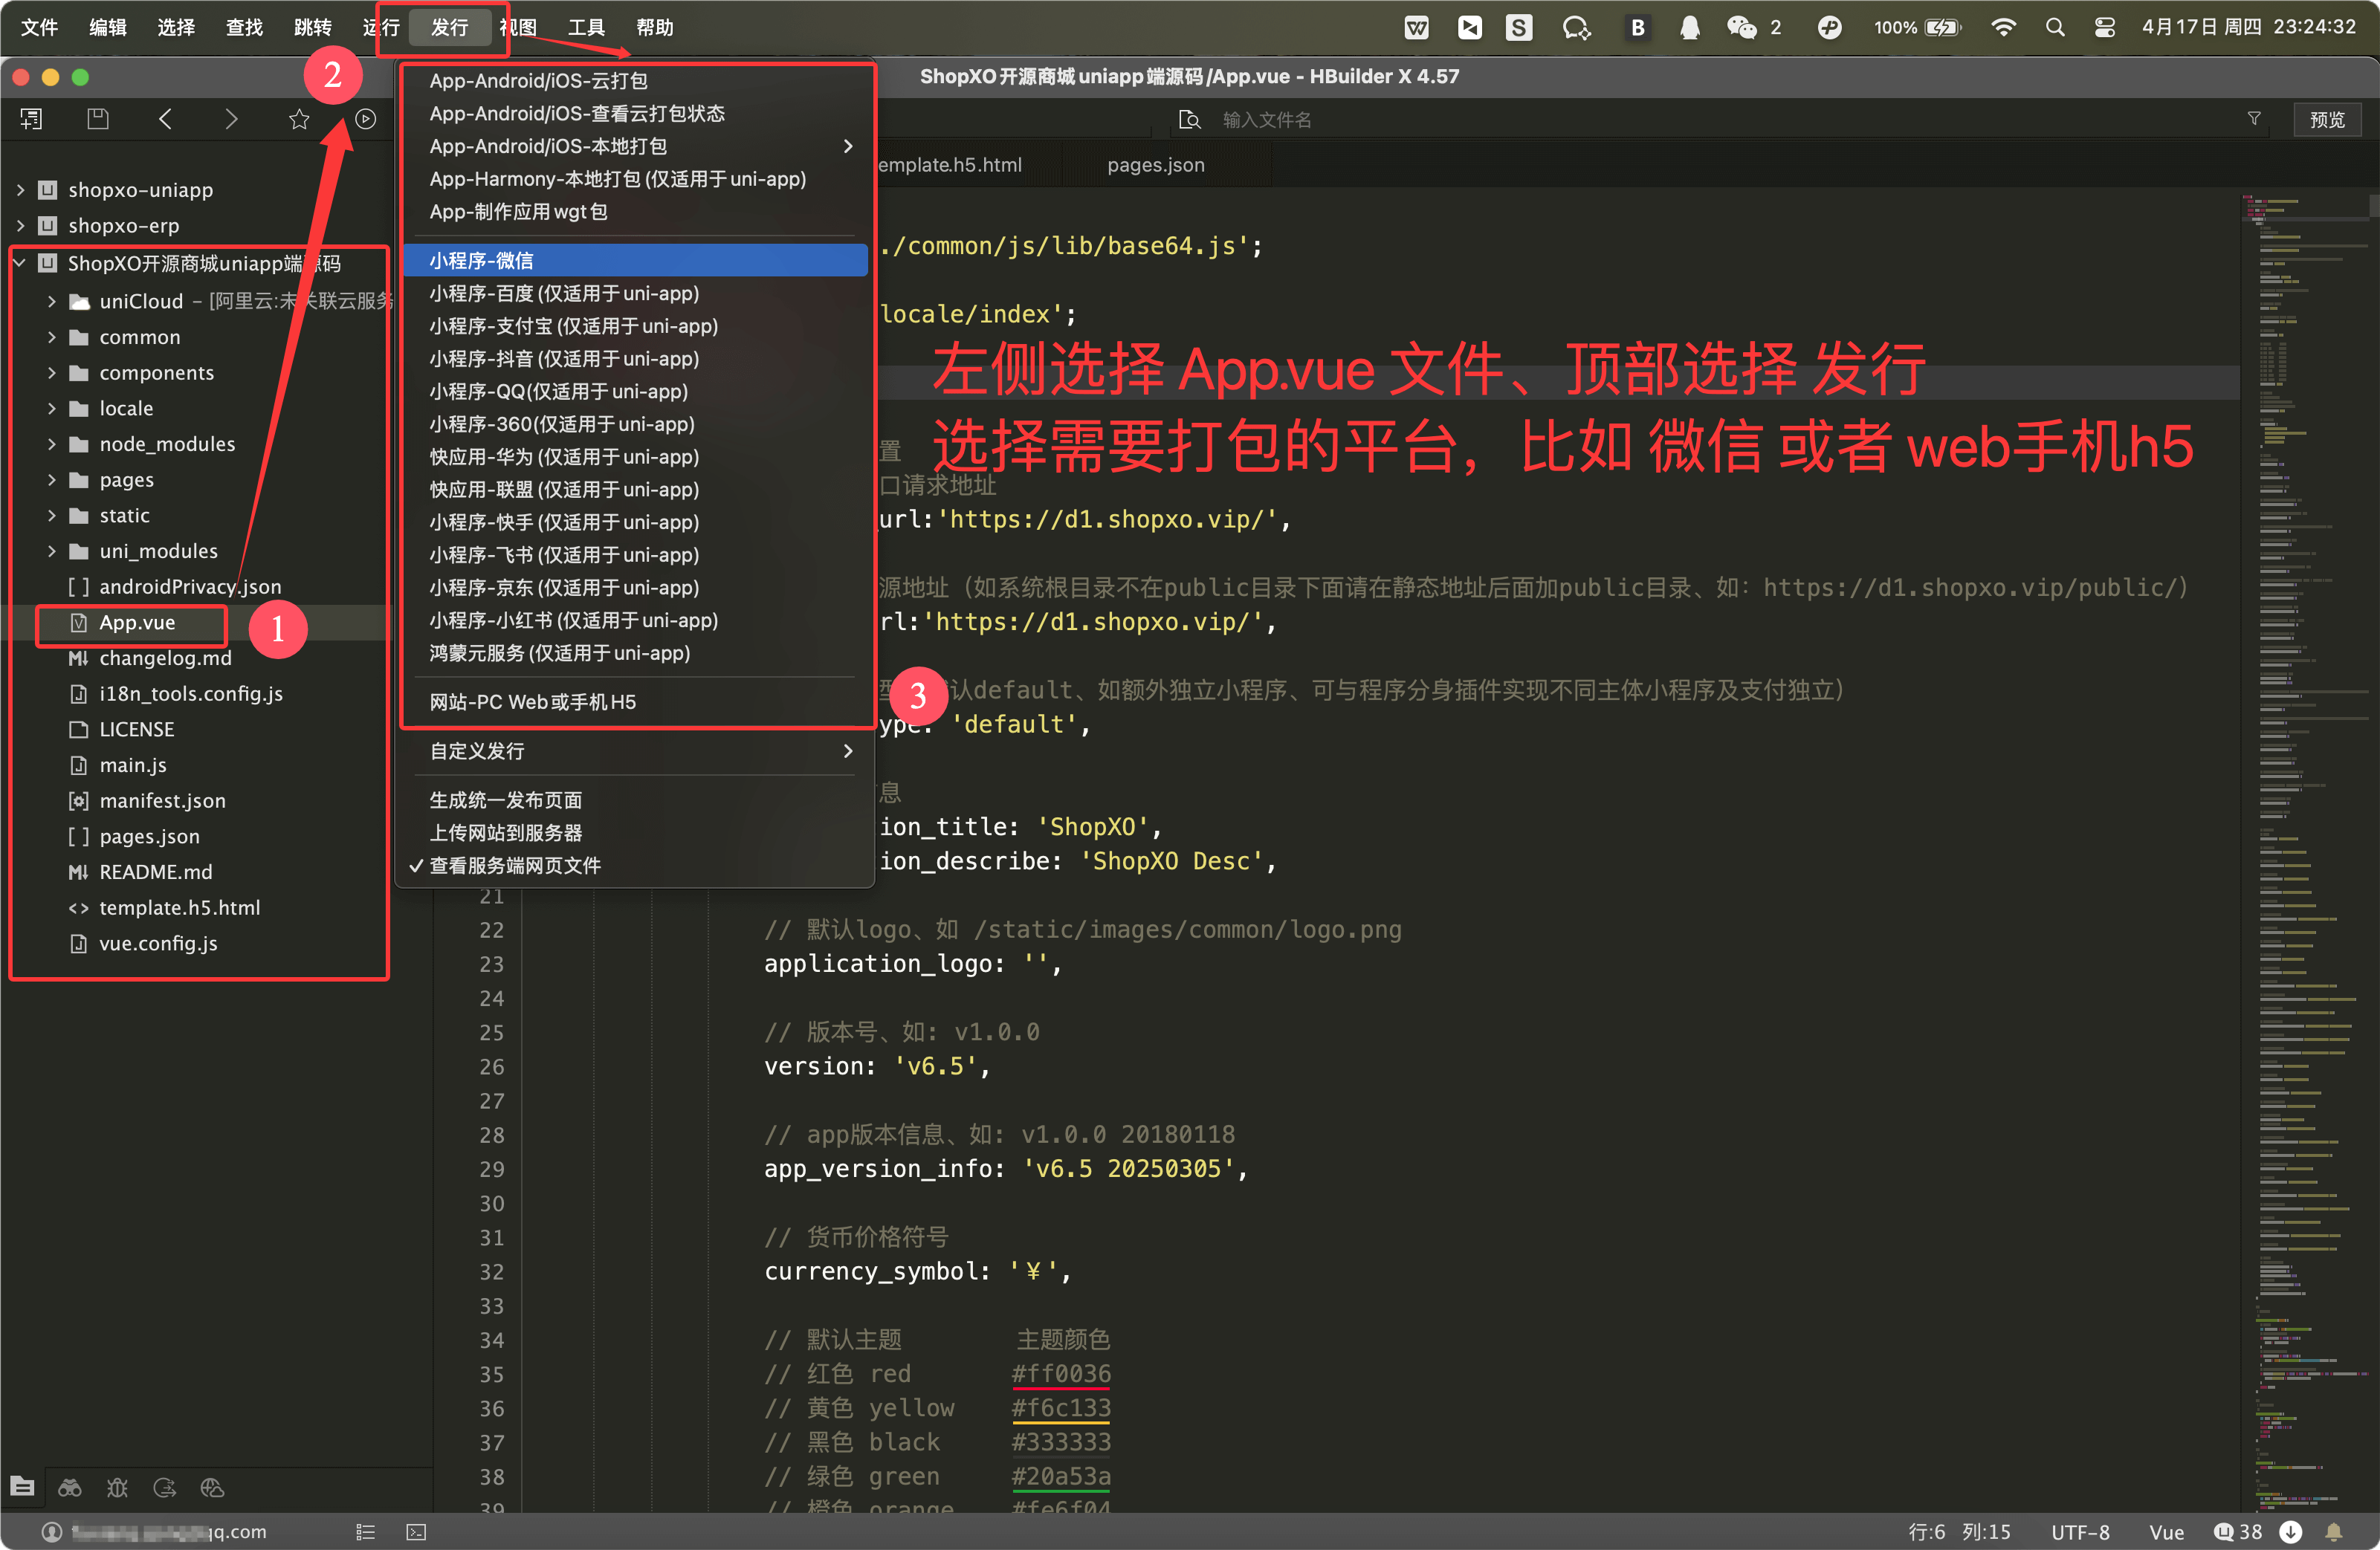Screen dimensions: 2380x1550
Task: Open the 发行 menu in menu bar
Action: (x=449, y=27)
